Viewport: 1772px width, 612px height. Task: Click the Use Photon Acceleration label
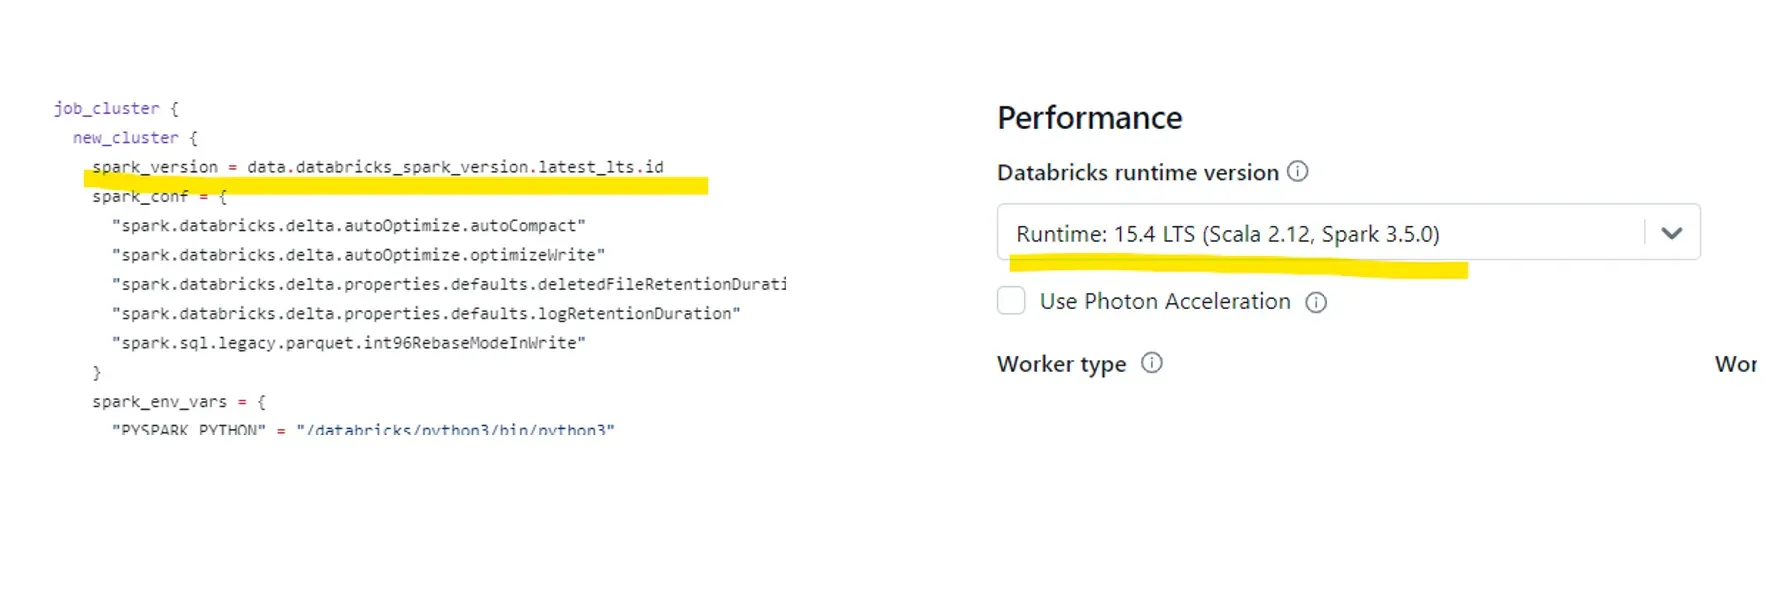[x=1165, y=302]
